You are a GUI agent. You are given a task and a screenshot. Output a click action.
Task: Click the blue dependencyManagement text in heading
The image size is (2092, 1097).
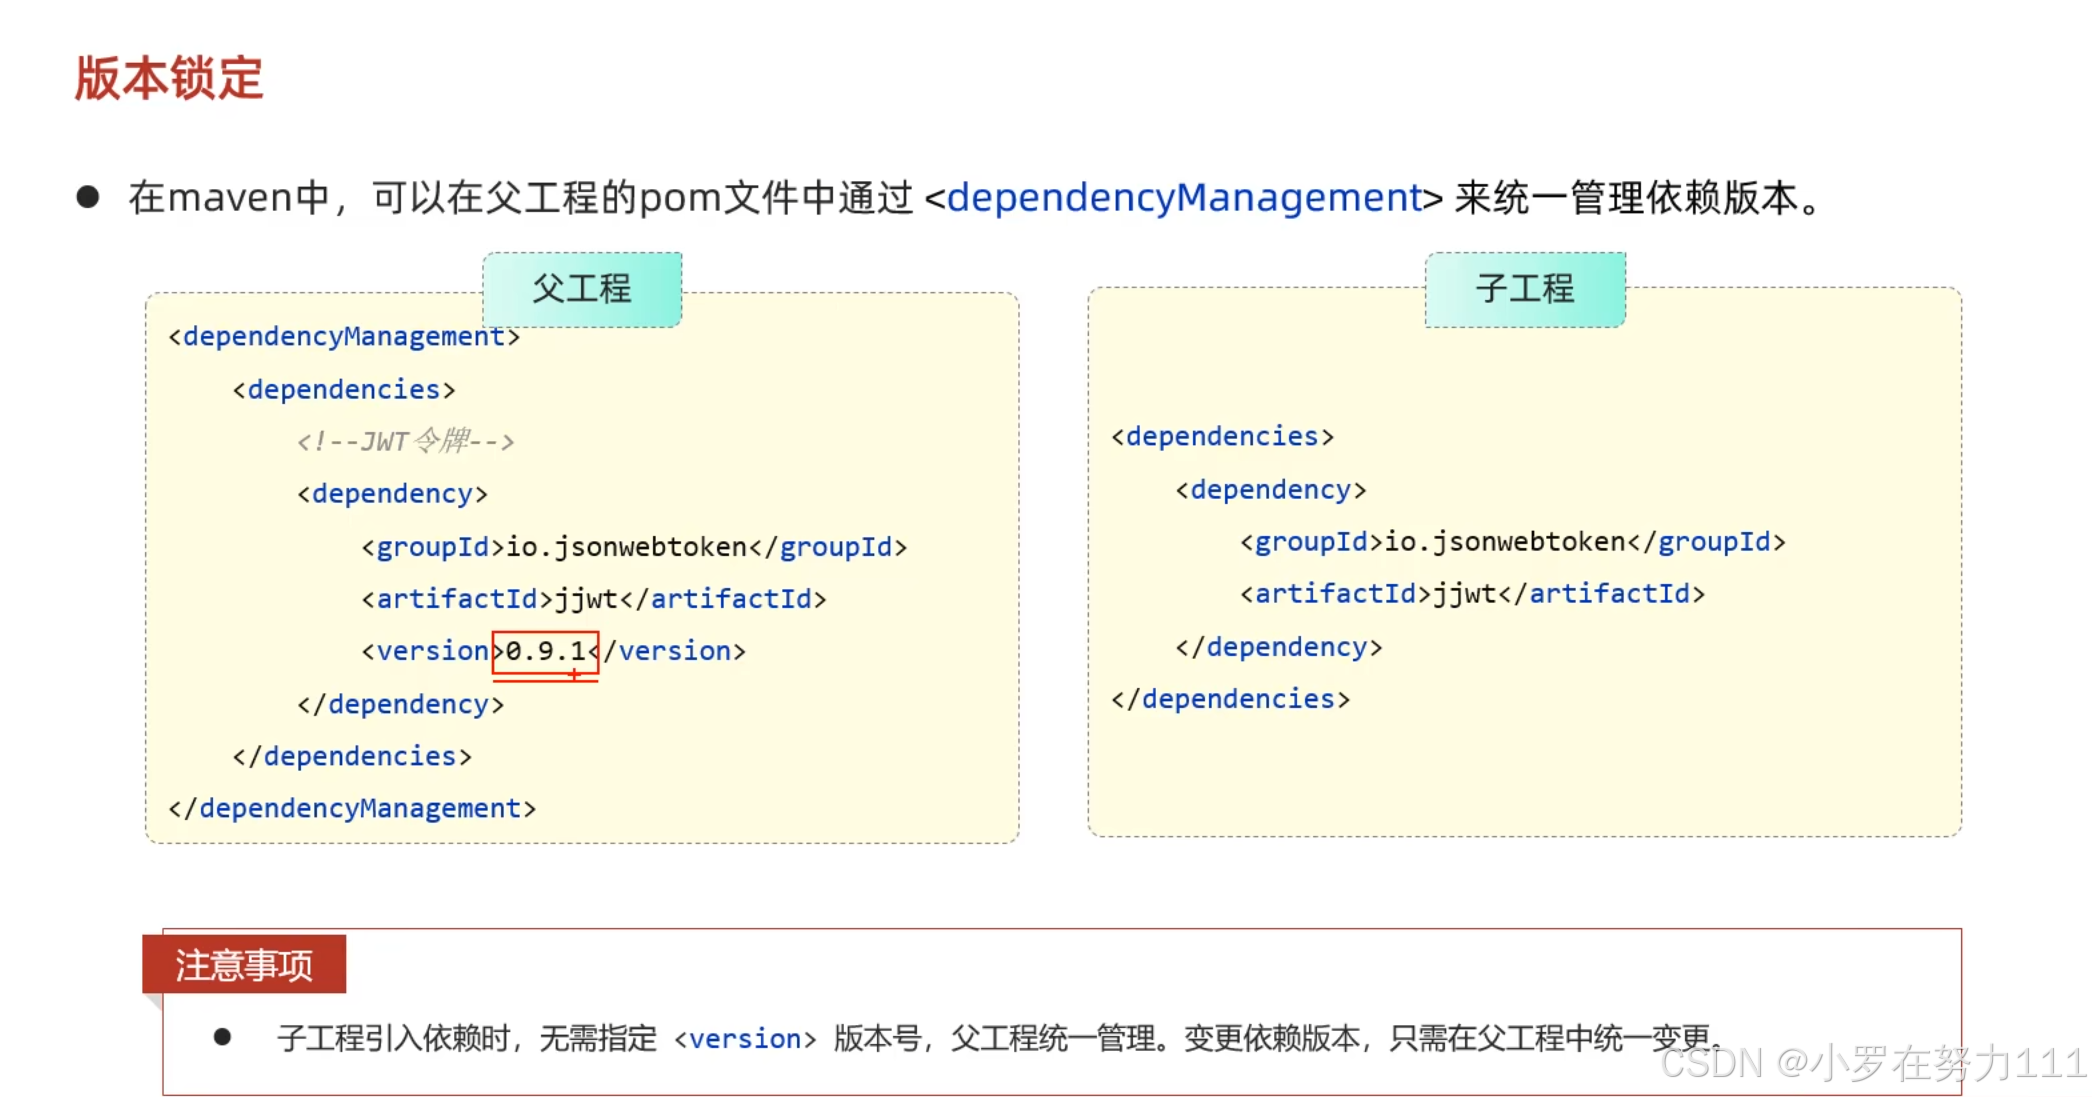click(x=1184, y=198)
